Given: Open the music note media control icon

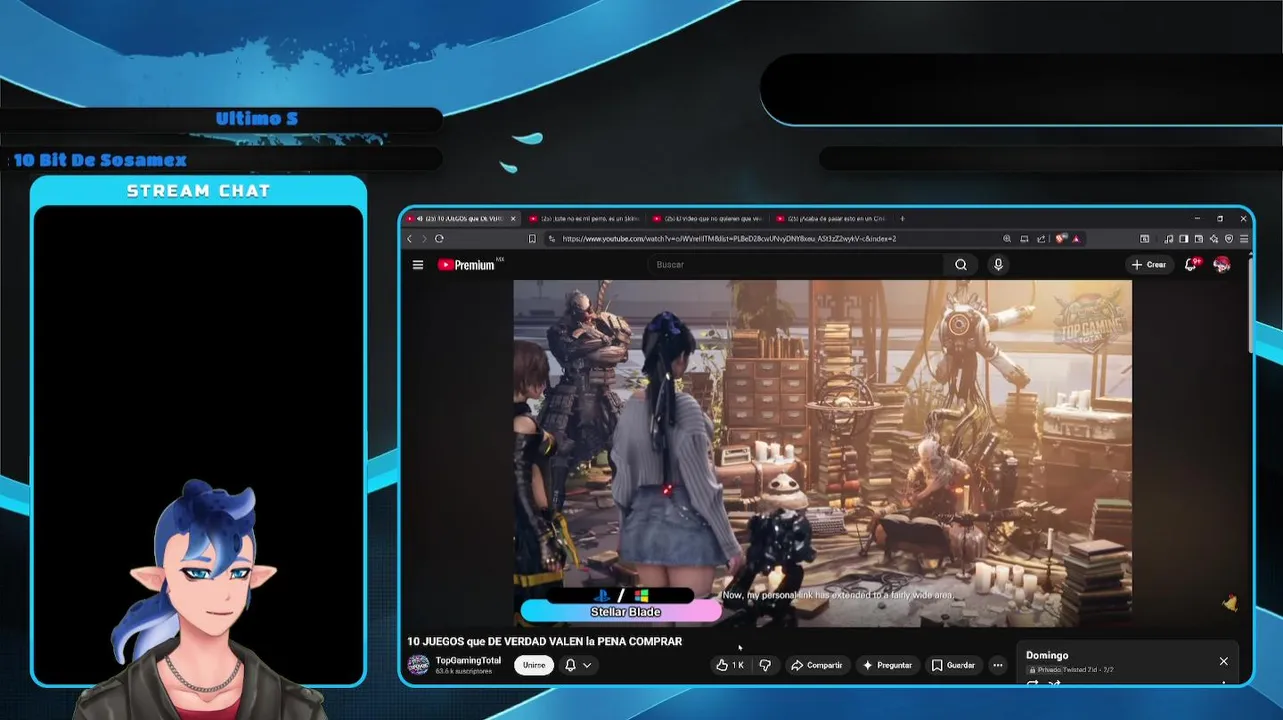Looking at the screenshot, I should pos(1168,239).
